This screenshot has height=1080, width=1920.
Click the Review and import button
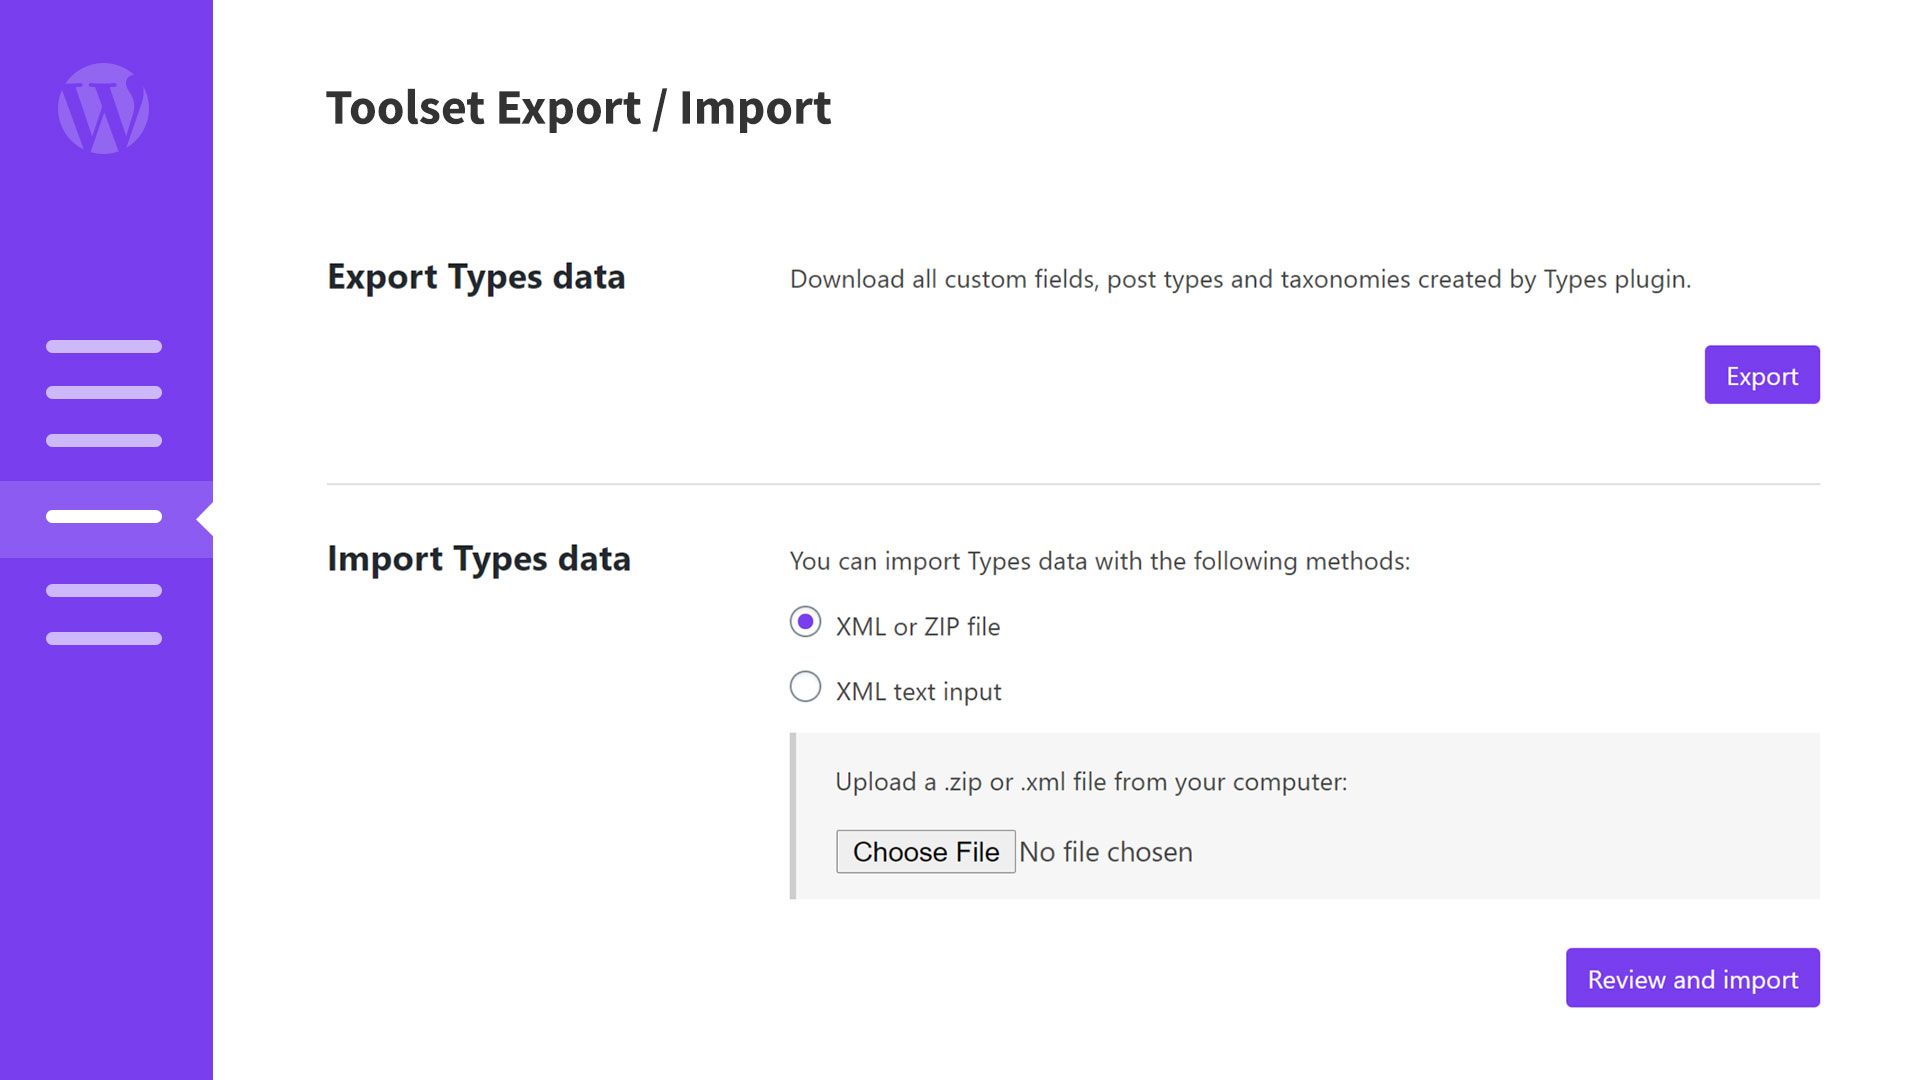tap(1692, 978)
